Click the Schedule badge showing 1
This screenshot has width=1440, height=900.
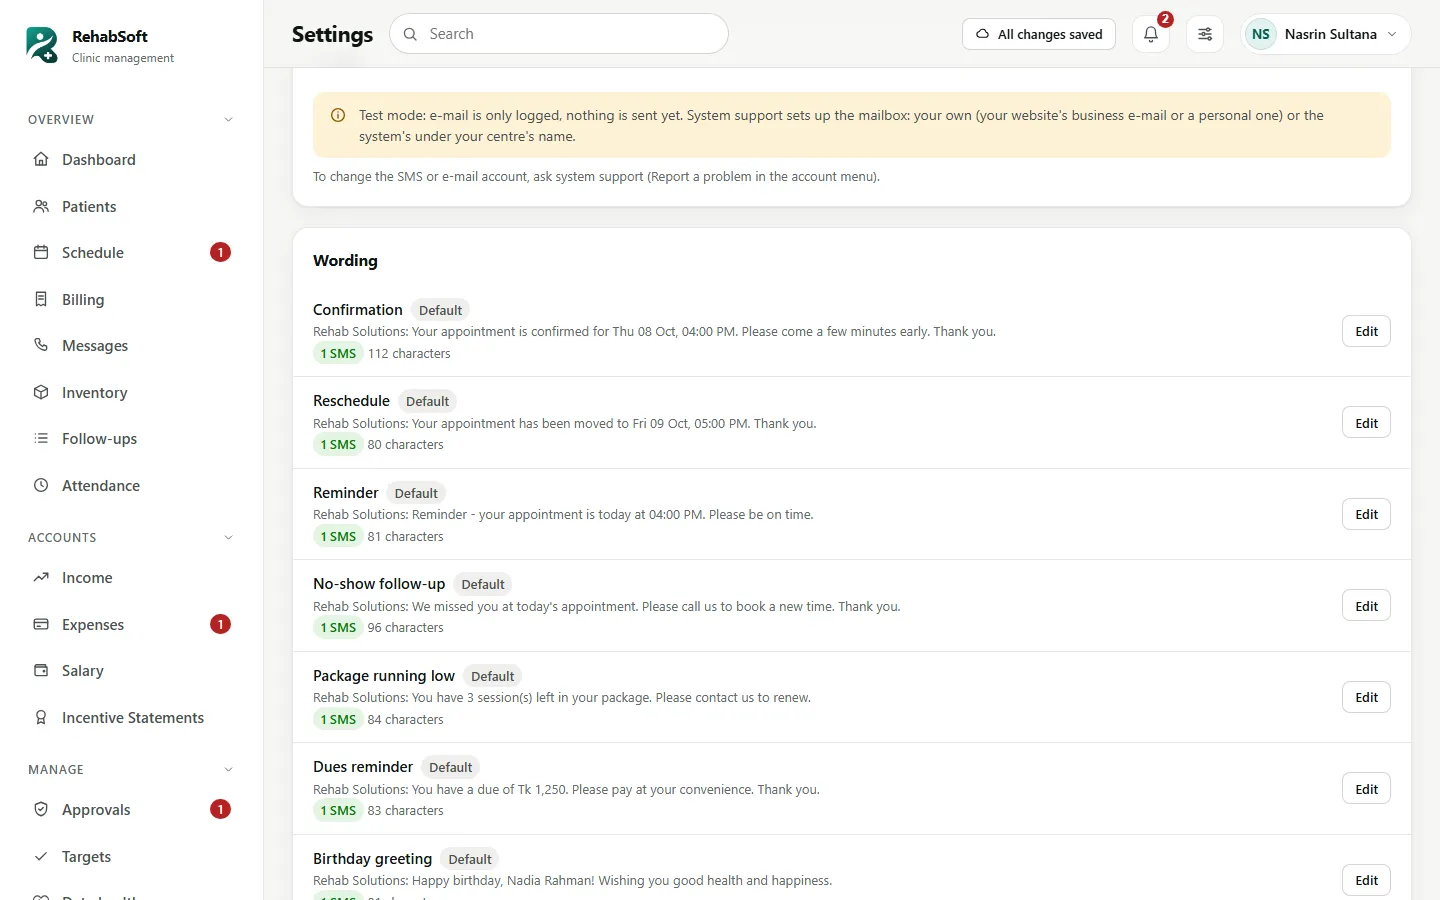tap(220, 253)
